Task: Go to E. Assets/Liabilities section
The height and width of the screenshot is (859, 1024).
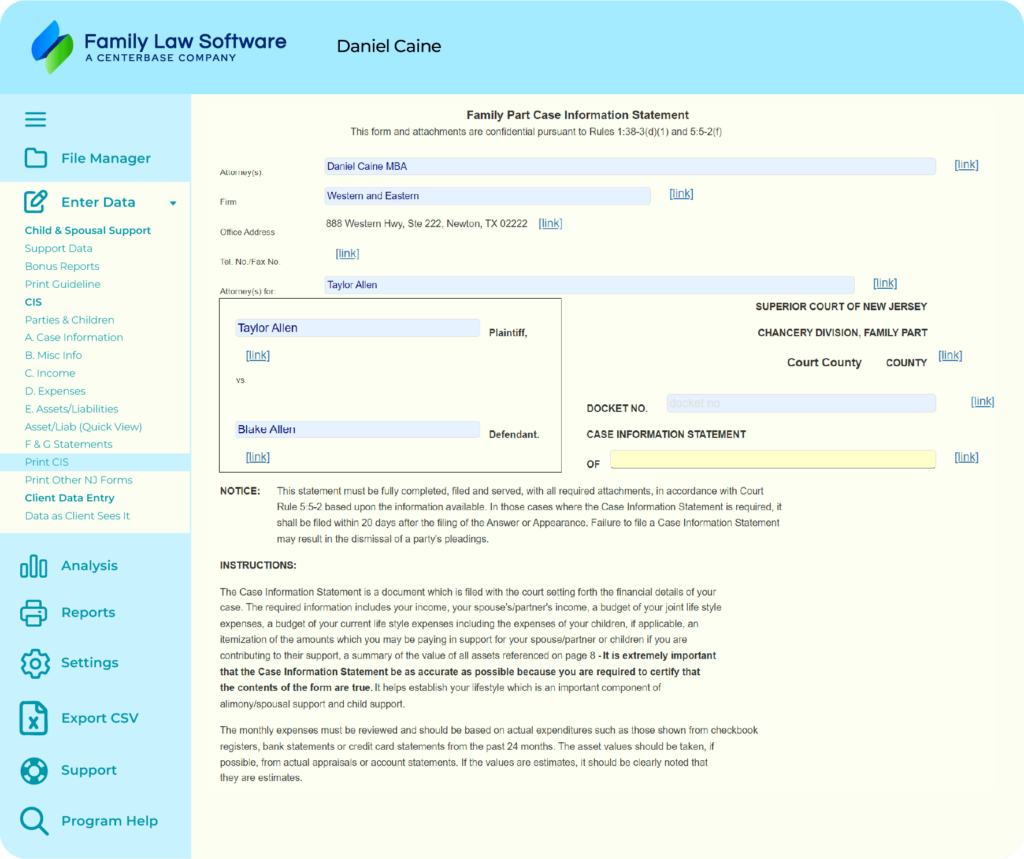Action: 71,409
